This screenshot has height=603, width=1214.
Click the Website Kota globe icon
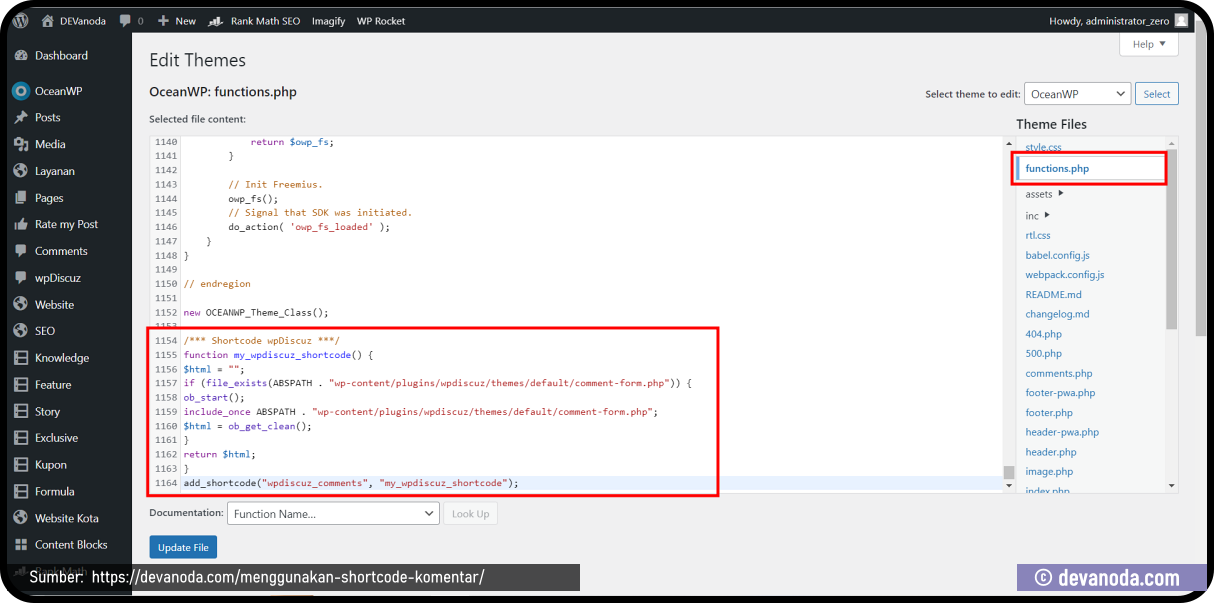[x=21, y=518]
